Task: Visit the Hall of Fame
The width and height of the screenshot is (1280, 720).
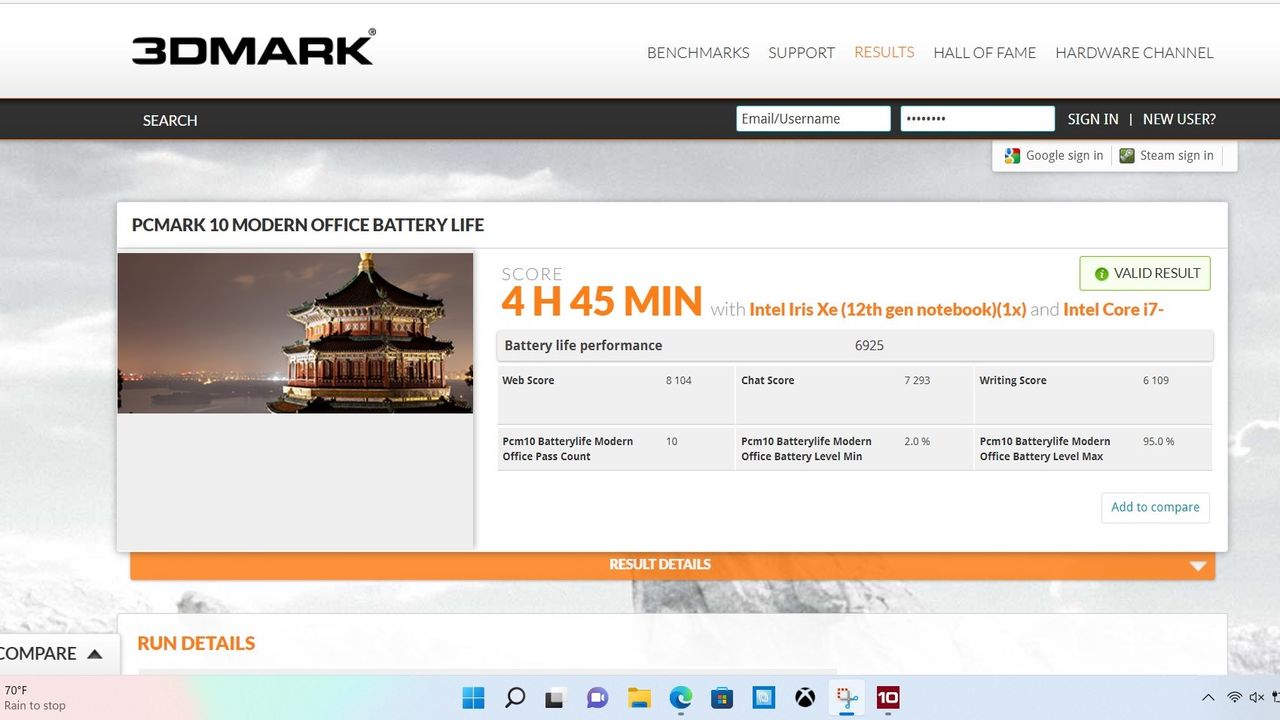Action: coord(984,53)
